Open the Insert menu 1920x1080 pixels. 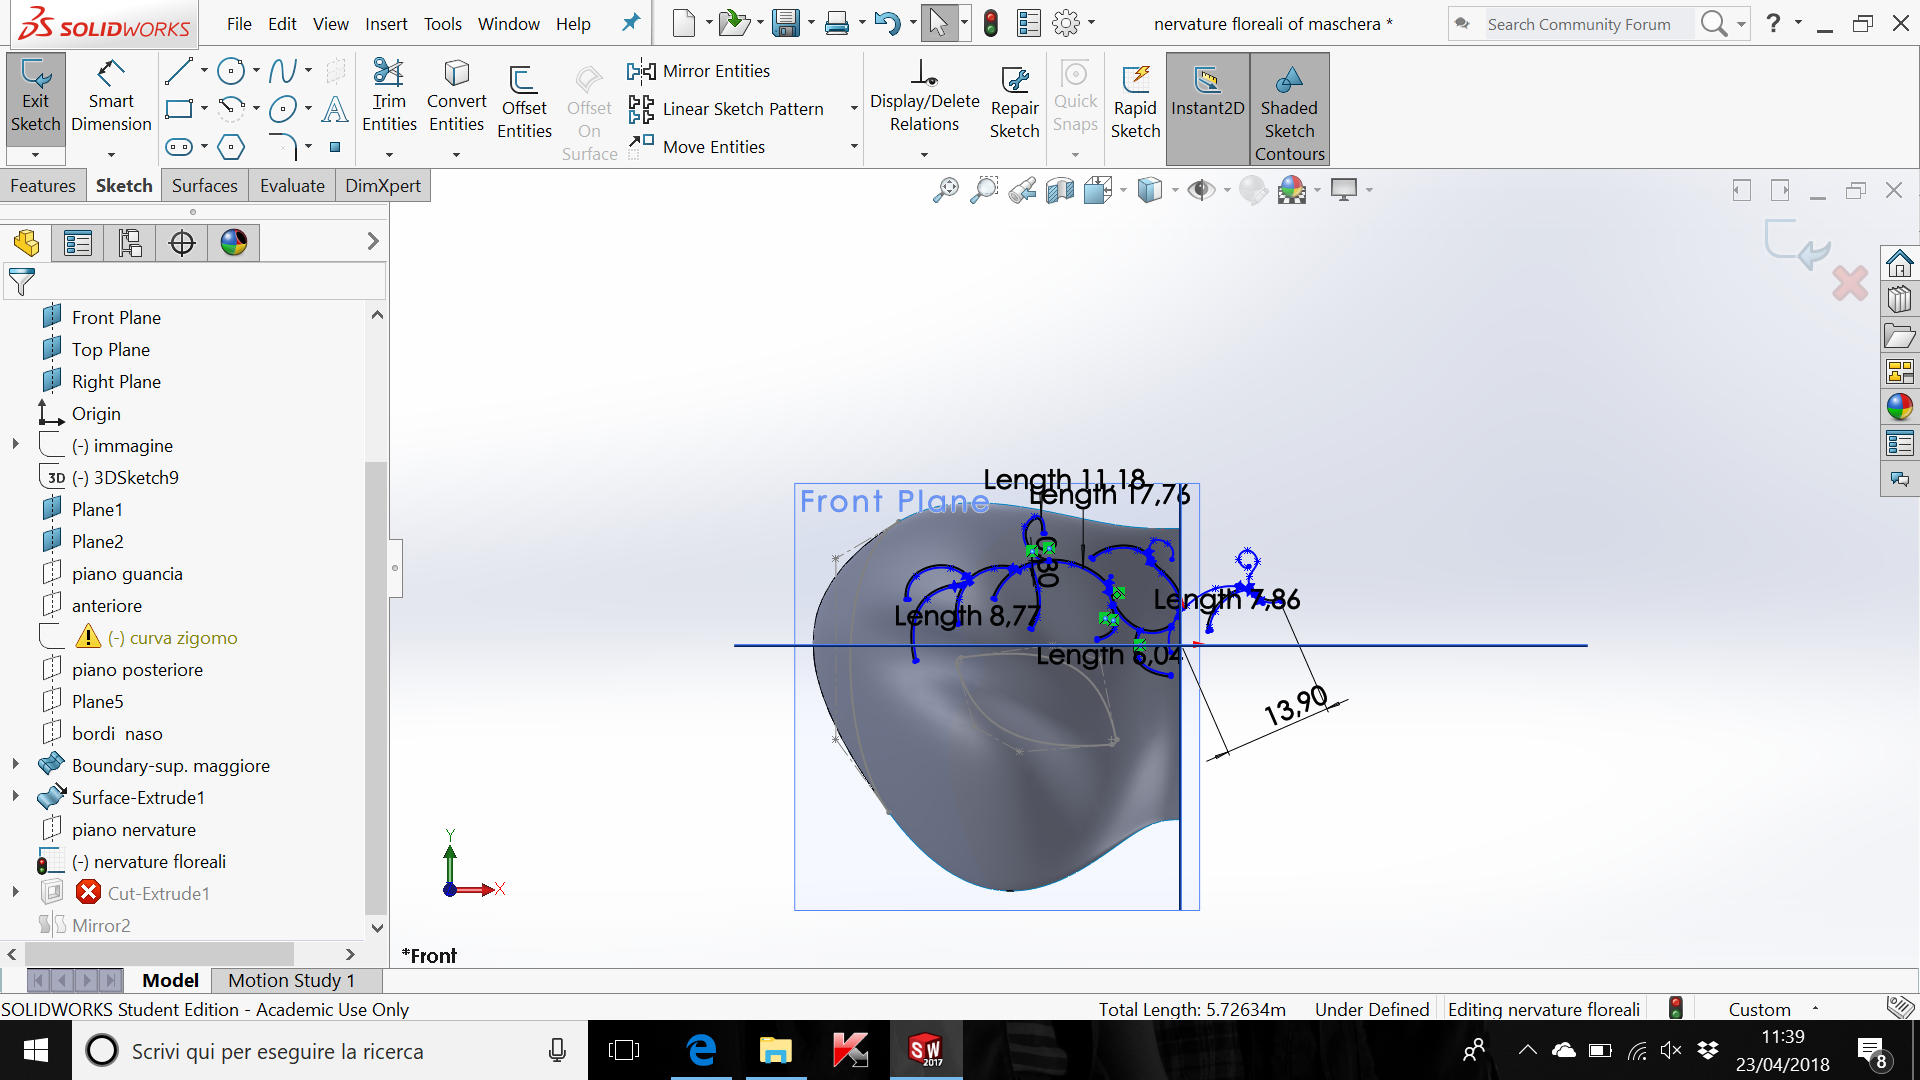(x=386, y=23)
